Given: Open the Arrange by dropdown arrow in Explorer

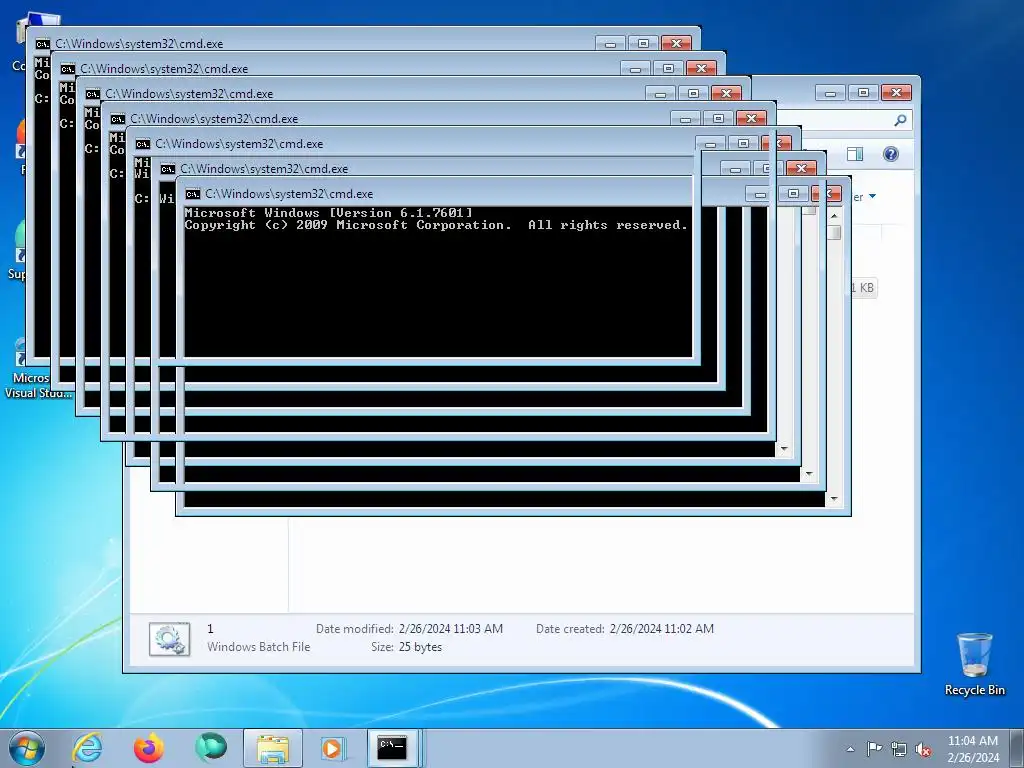Looking at the screenshot, I should coord(872,197).
